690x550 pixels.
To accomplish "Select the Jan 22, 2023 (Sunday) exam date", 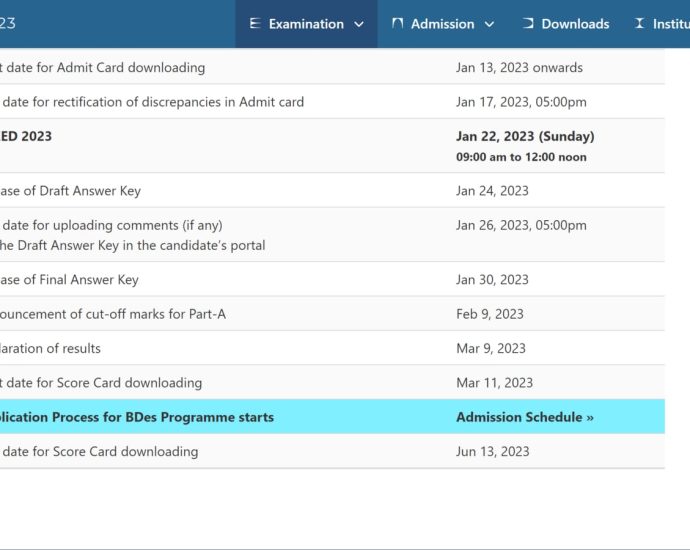I will (x=525, y=136).
